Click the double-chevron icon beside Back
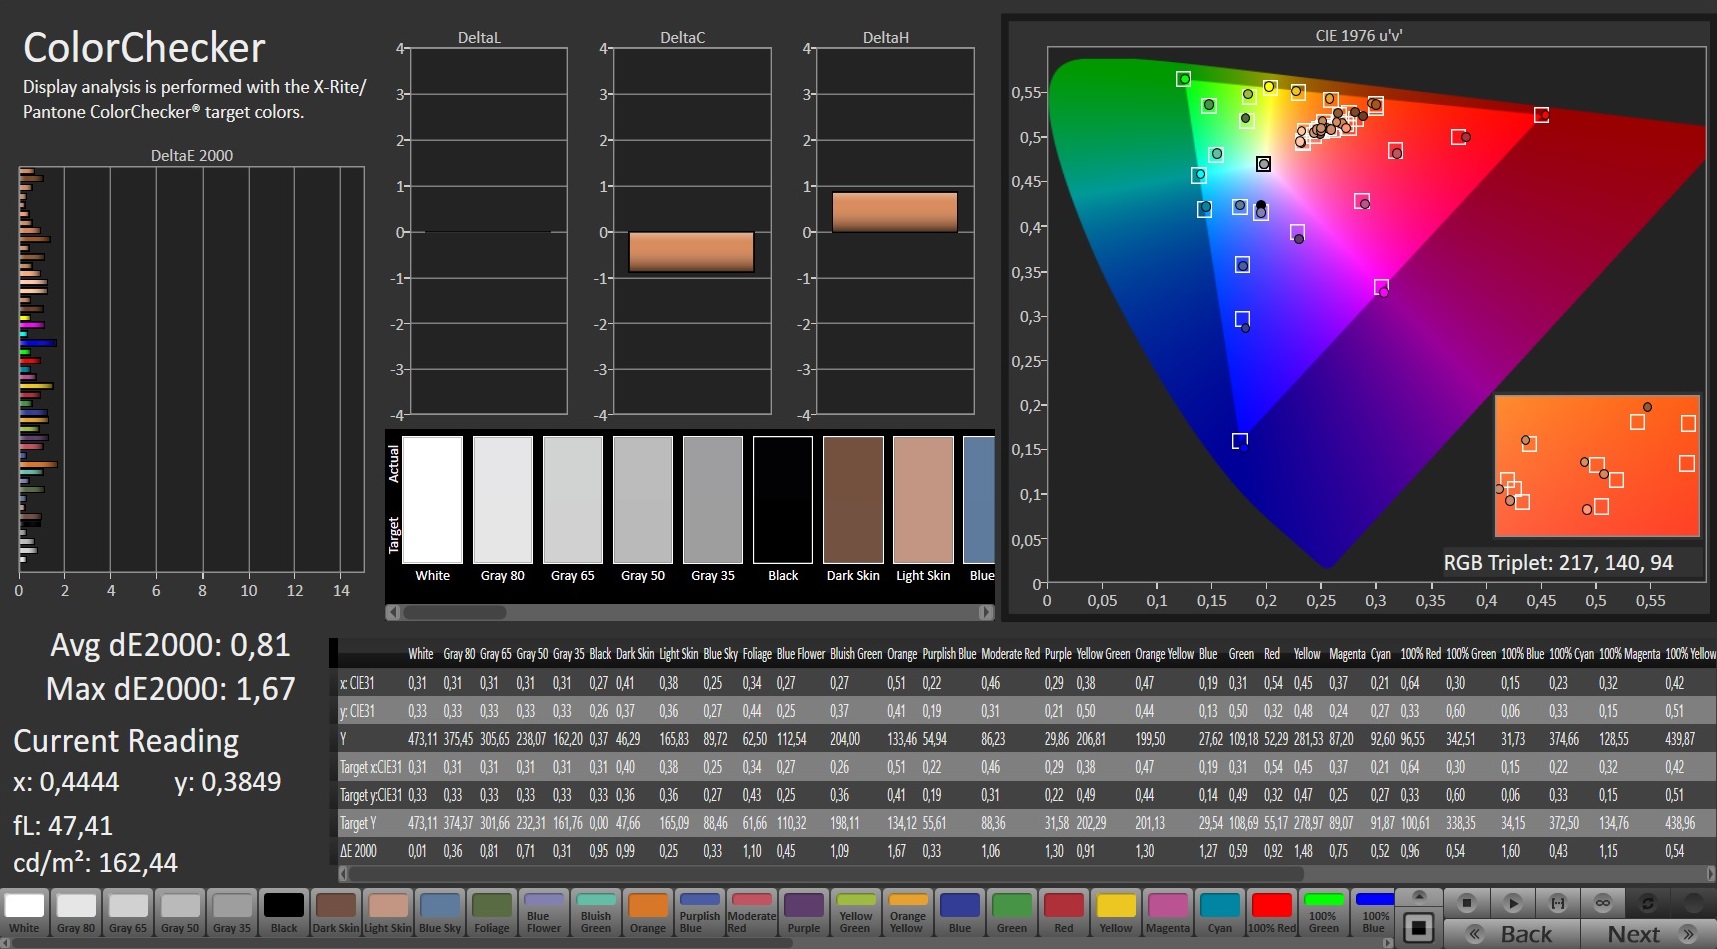 (1475, 934)
